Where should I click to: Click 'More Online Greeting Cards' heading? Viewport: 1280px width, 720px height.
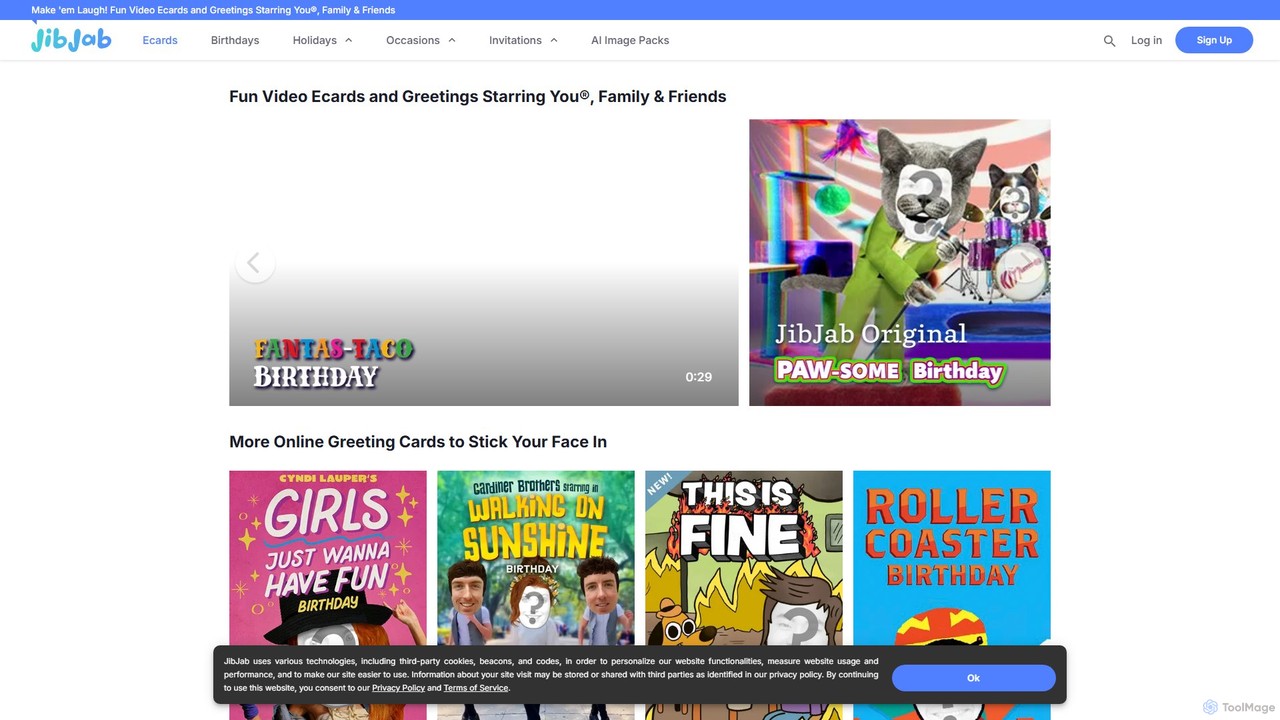tap(418, 442)
